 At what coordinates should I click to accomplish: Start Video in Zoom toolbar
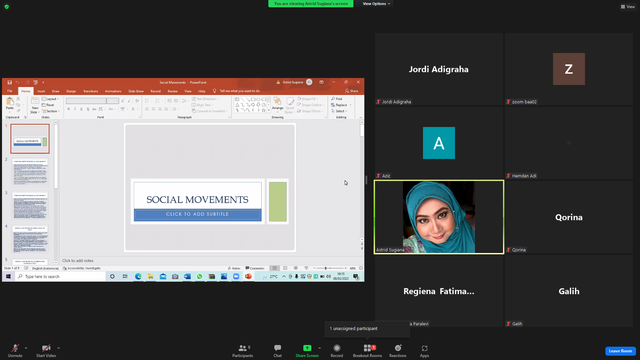click(x=46, y=350)
